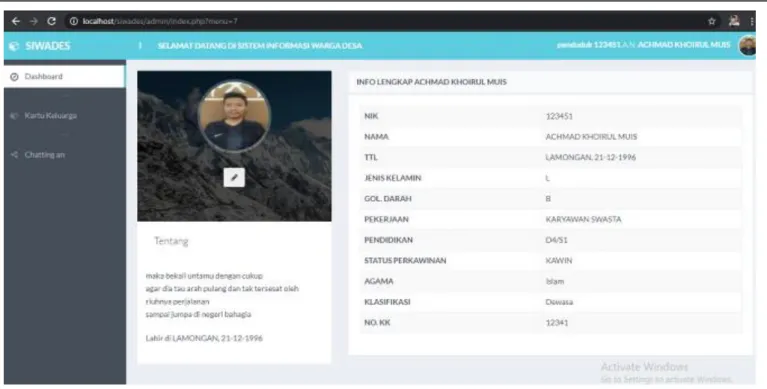
Task: Click the SIWADES brand title
Action: pos(47,46)
